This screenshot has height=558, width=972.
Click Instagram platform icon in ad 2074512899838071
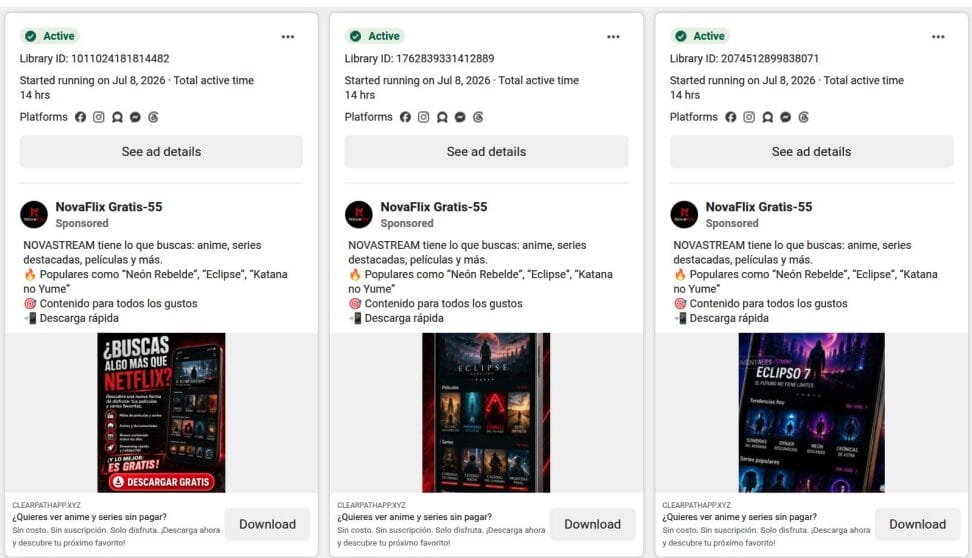[749, 117]
